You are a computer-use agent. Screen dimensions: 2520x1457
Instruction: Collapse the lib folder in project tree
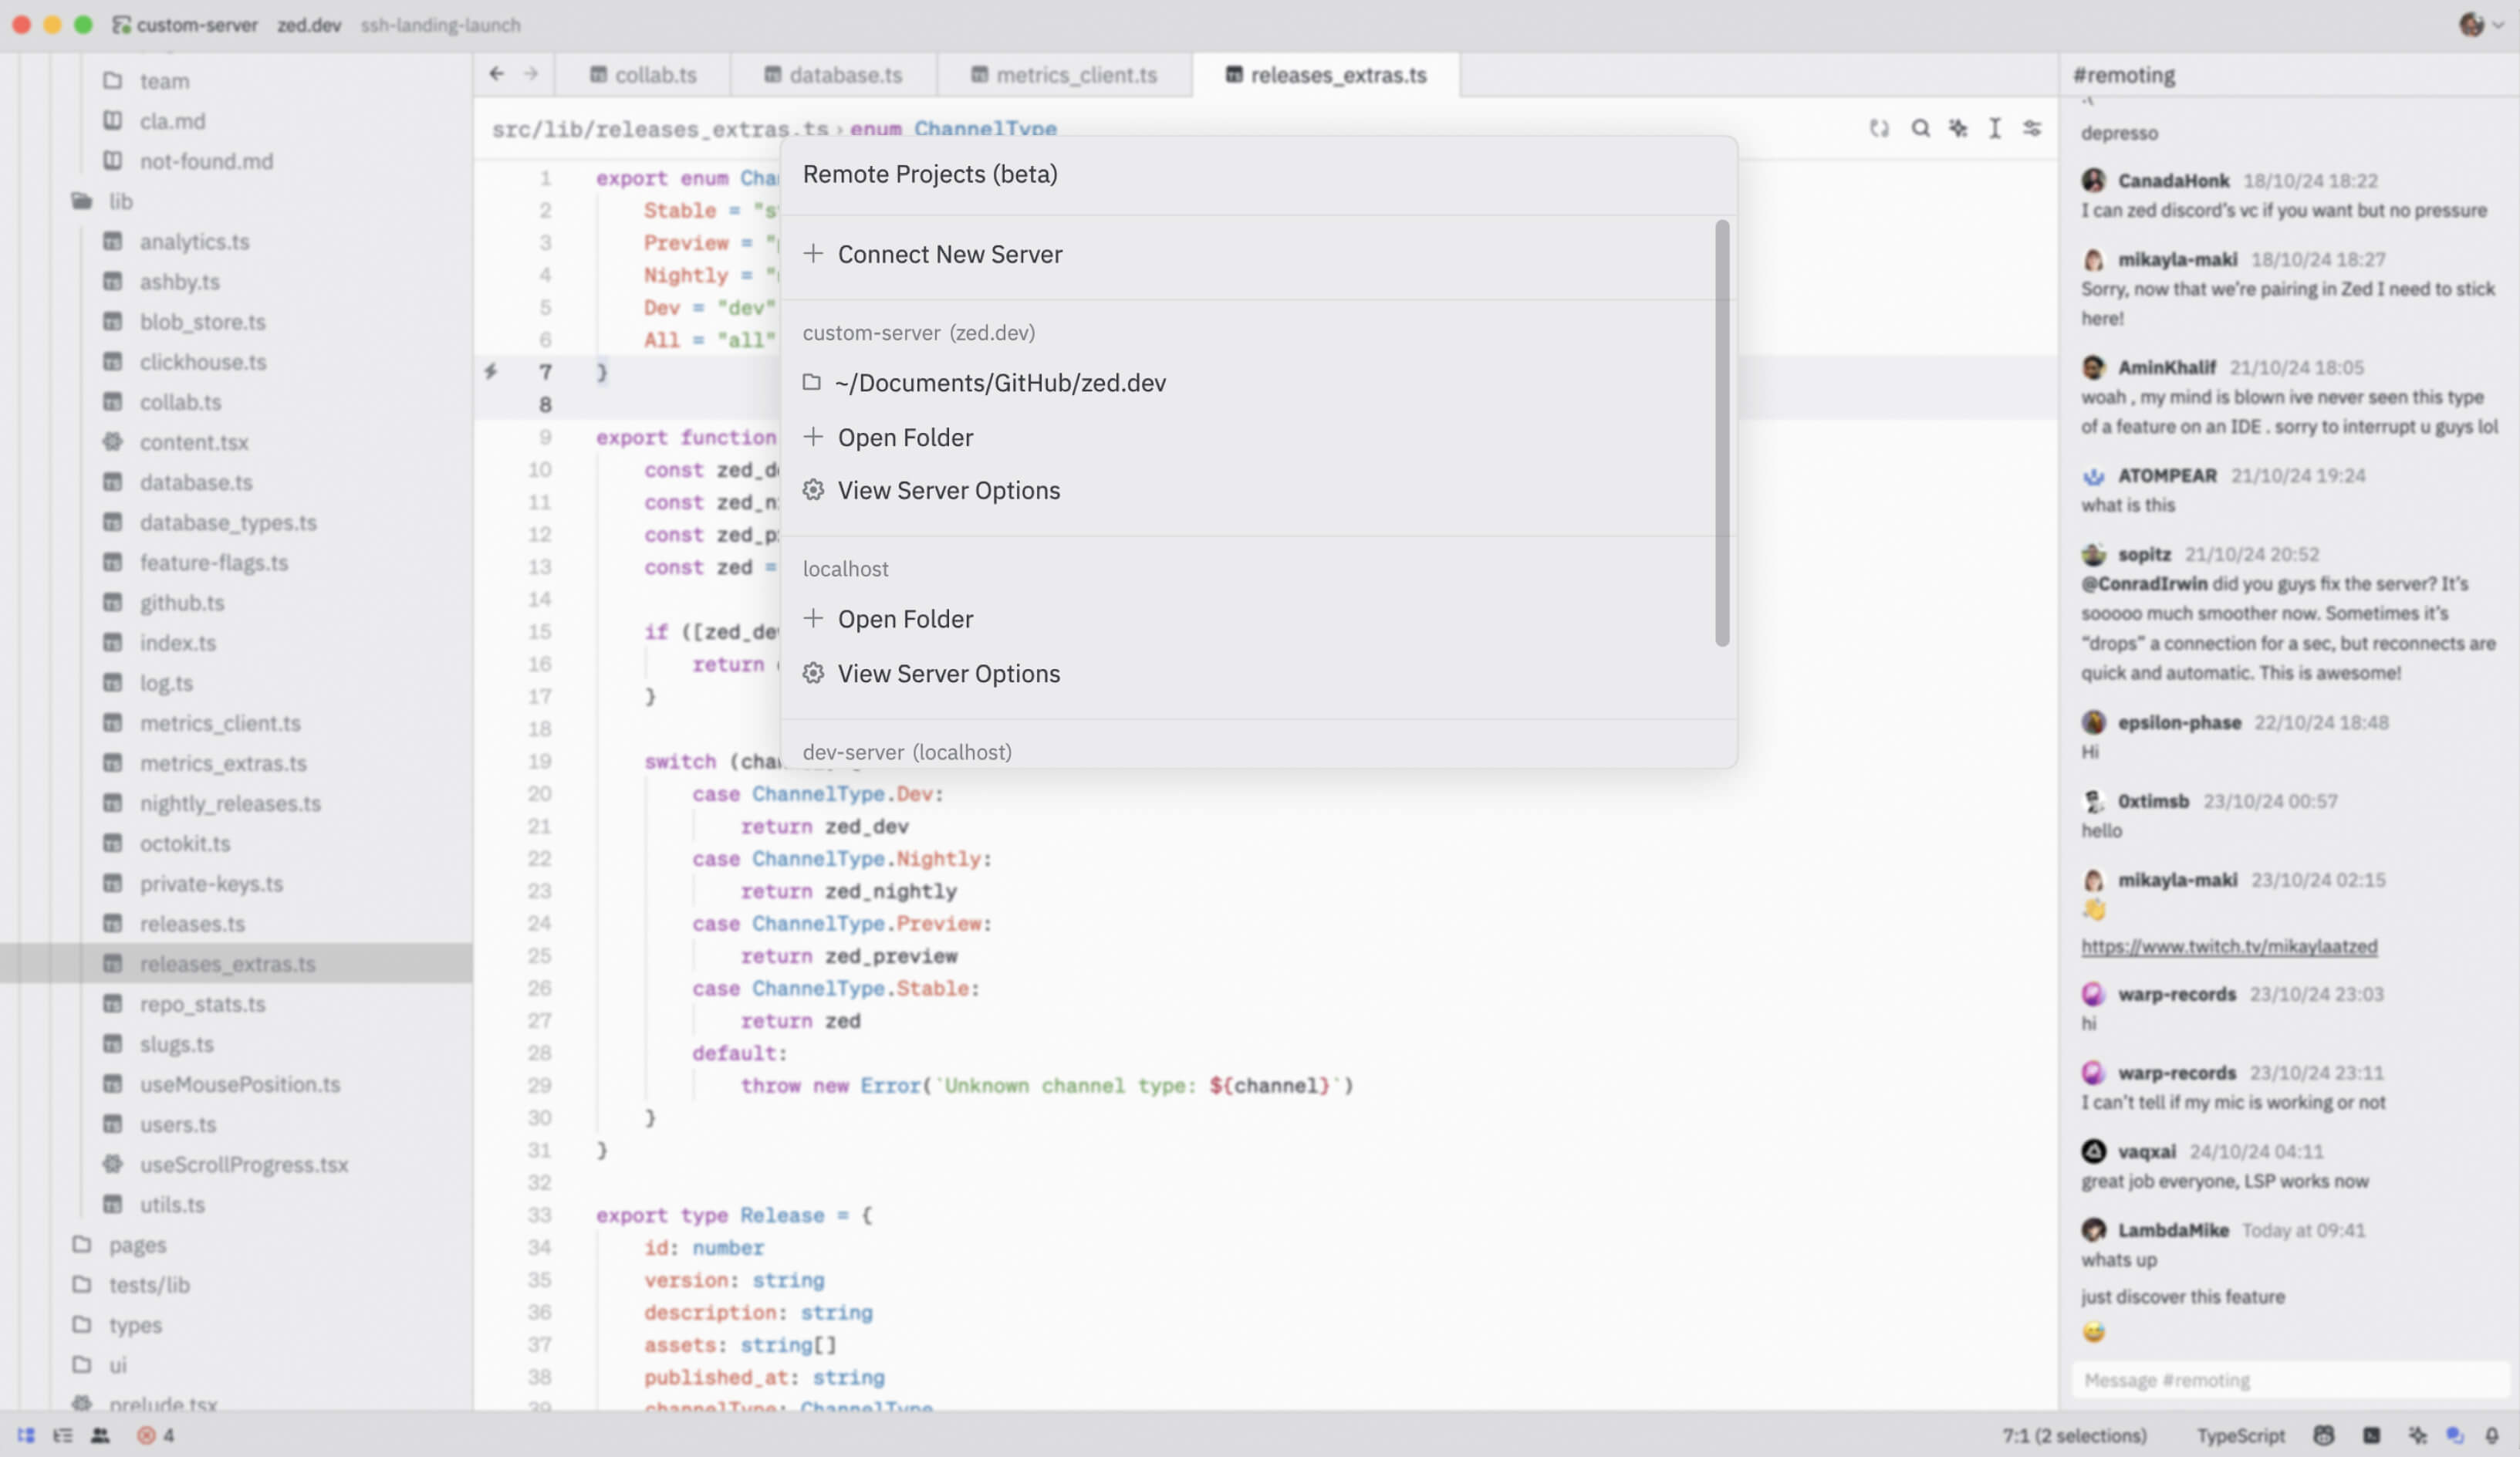[x=120, y=201]
